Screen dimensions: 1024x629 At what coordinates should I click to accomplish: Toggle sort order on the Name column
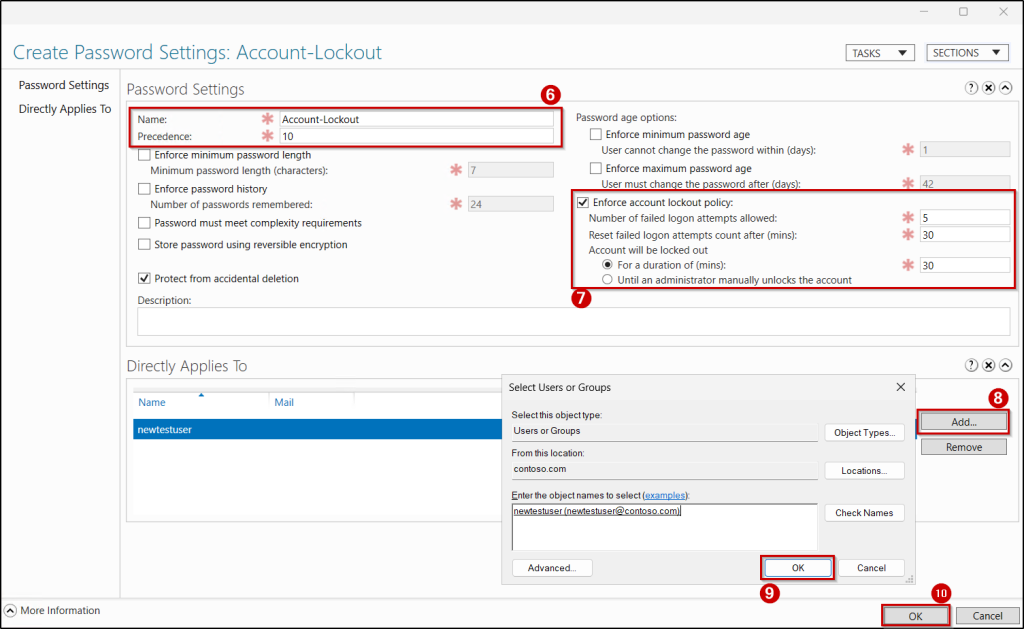point(151,402)
